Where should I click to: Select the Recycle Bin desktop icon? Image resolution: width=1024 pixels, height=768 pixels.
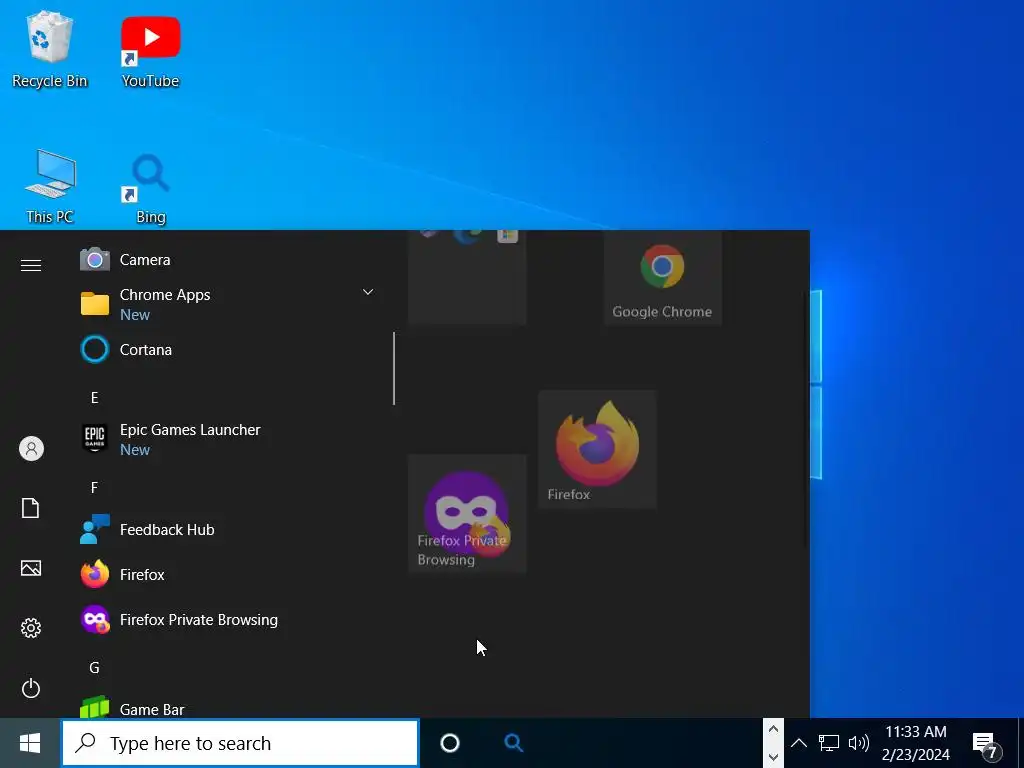pos(49,50)
